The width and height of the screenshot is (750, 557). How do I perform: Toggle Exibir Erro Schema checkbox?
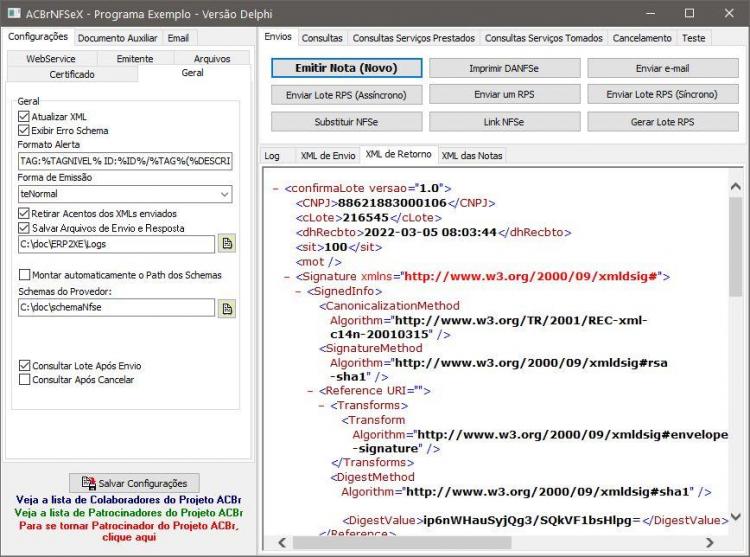coord(23,130)
